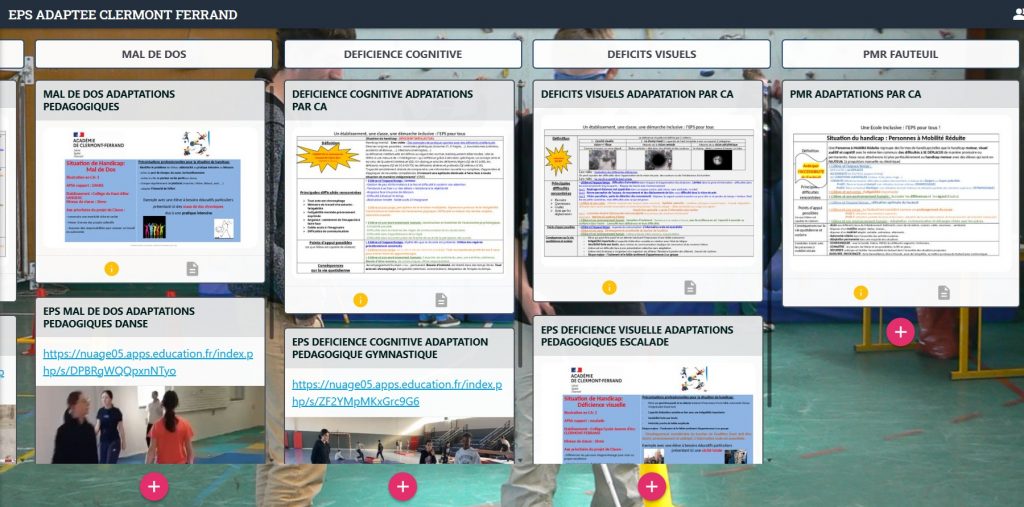Click the document icon on the DEFICIENCE COGNITIVE ADAPATATIONS card

441,300
